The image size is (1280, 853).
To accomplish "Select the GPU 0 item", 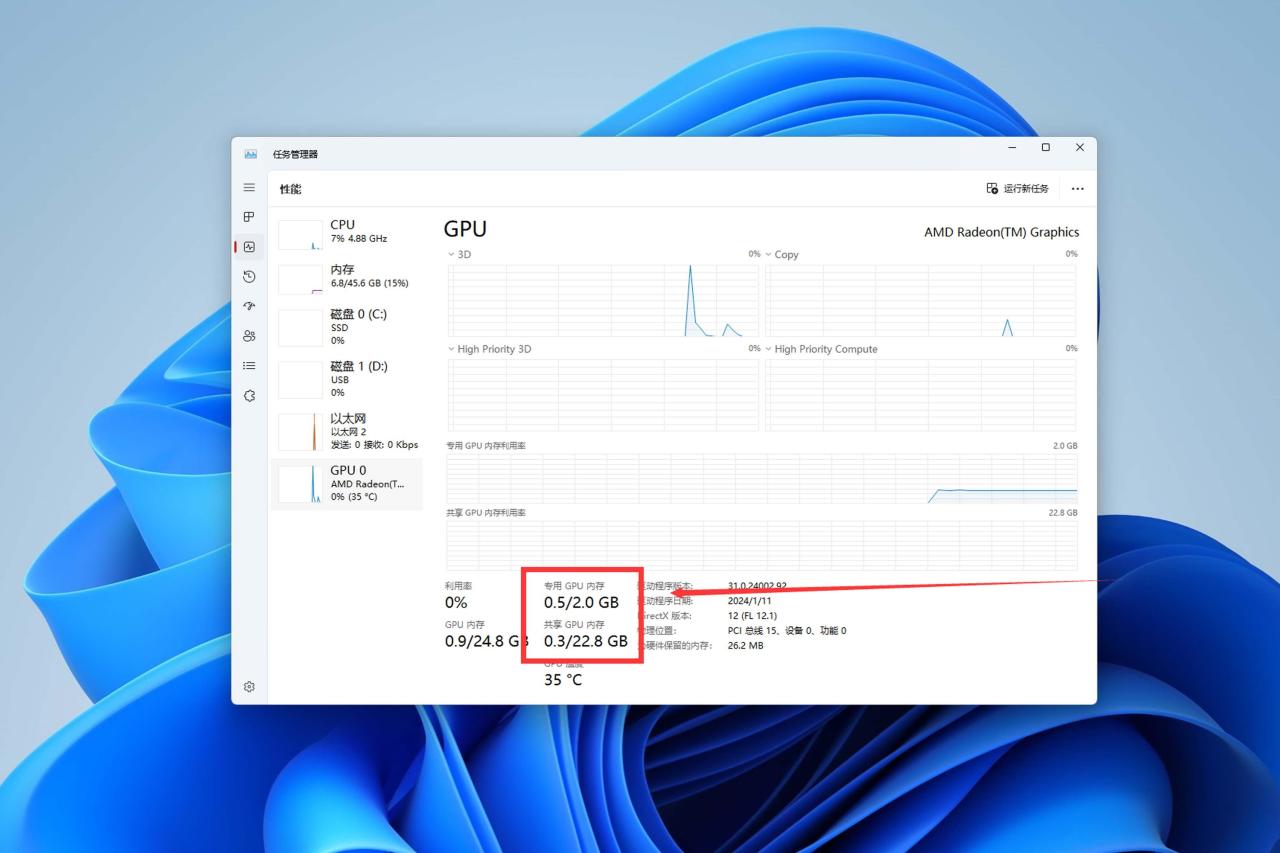I will pyautogui.click(x=347, y=483).
